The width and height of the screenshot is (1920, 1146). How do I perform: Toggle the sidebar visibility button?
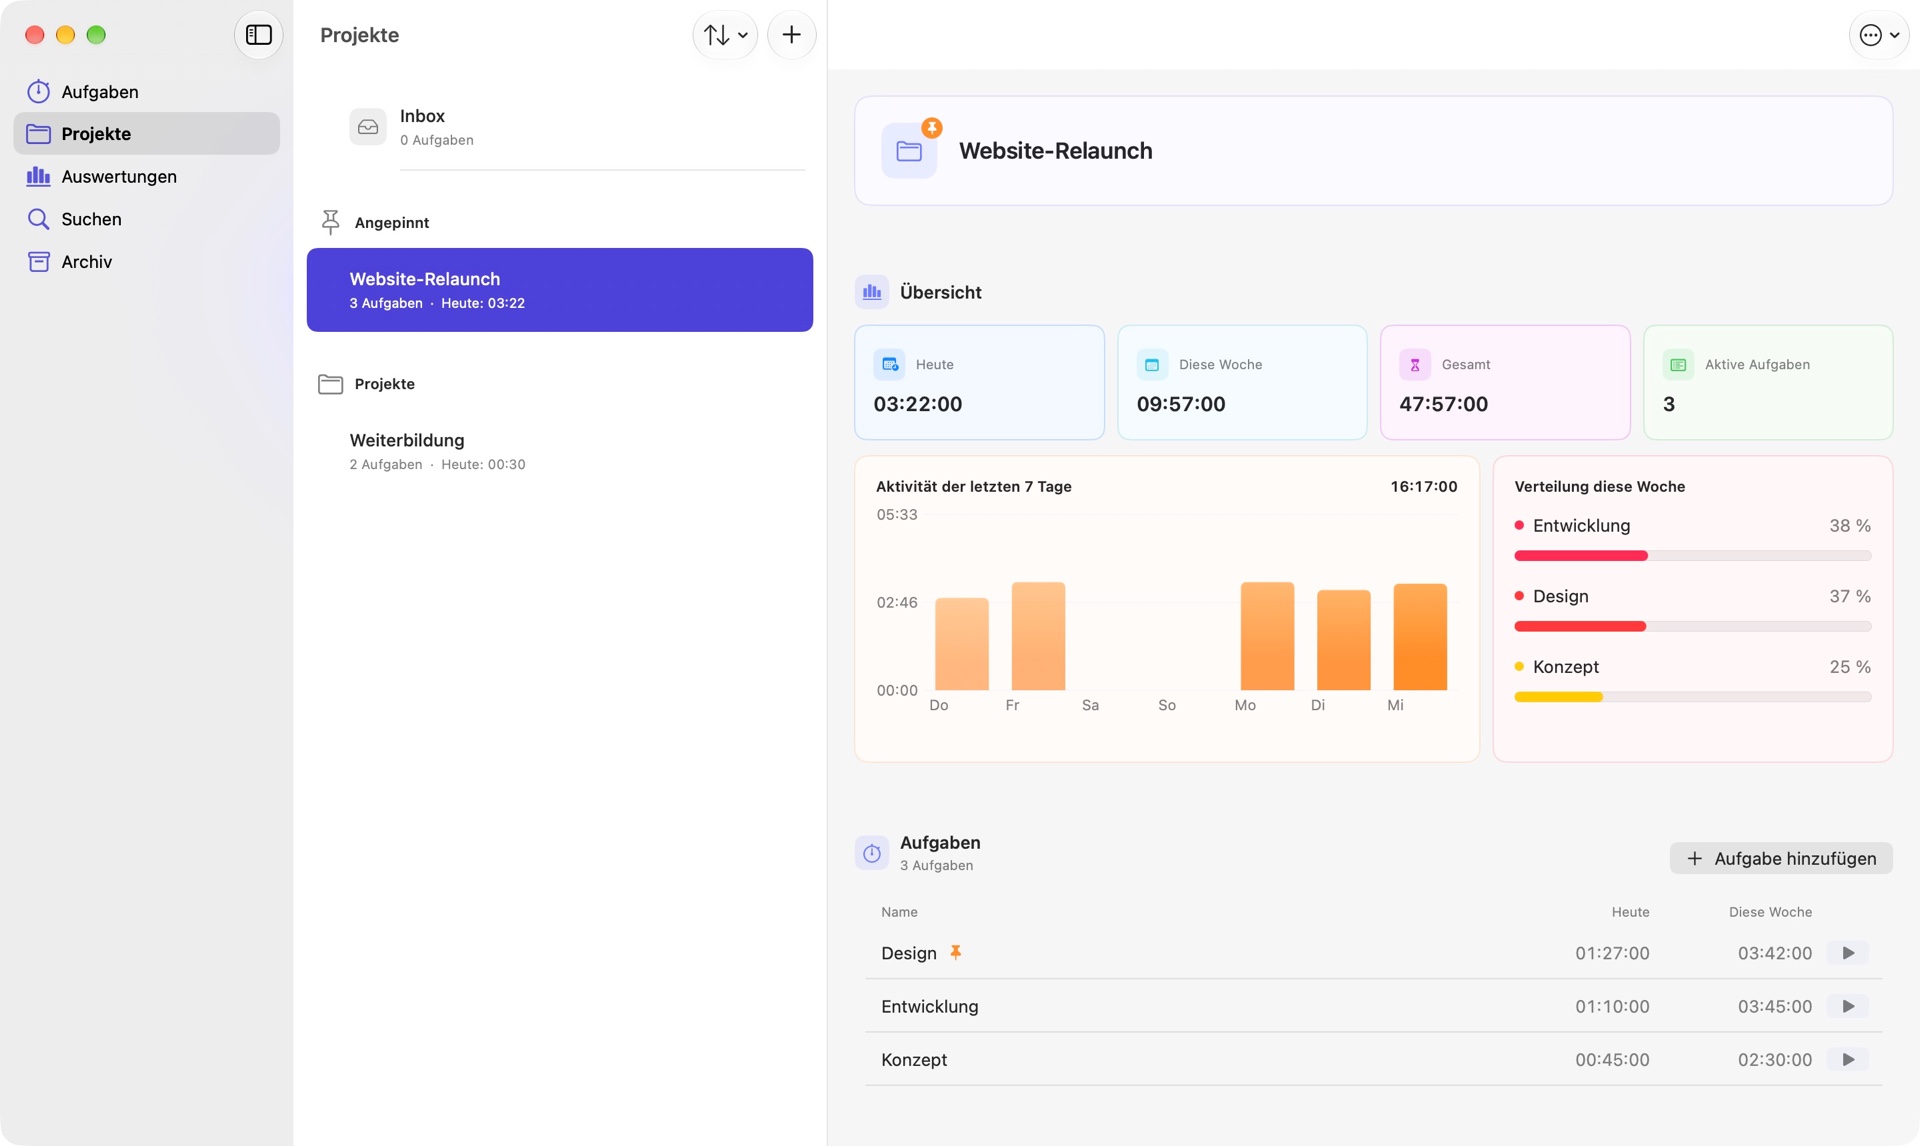pos(258,35)
